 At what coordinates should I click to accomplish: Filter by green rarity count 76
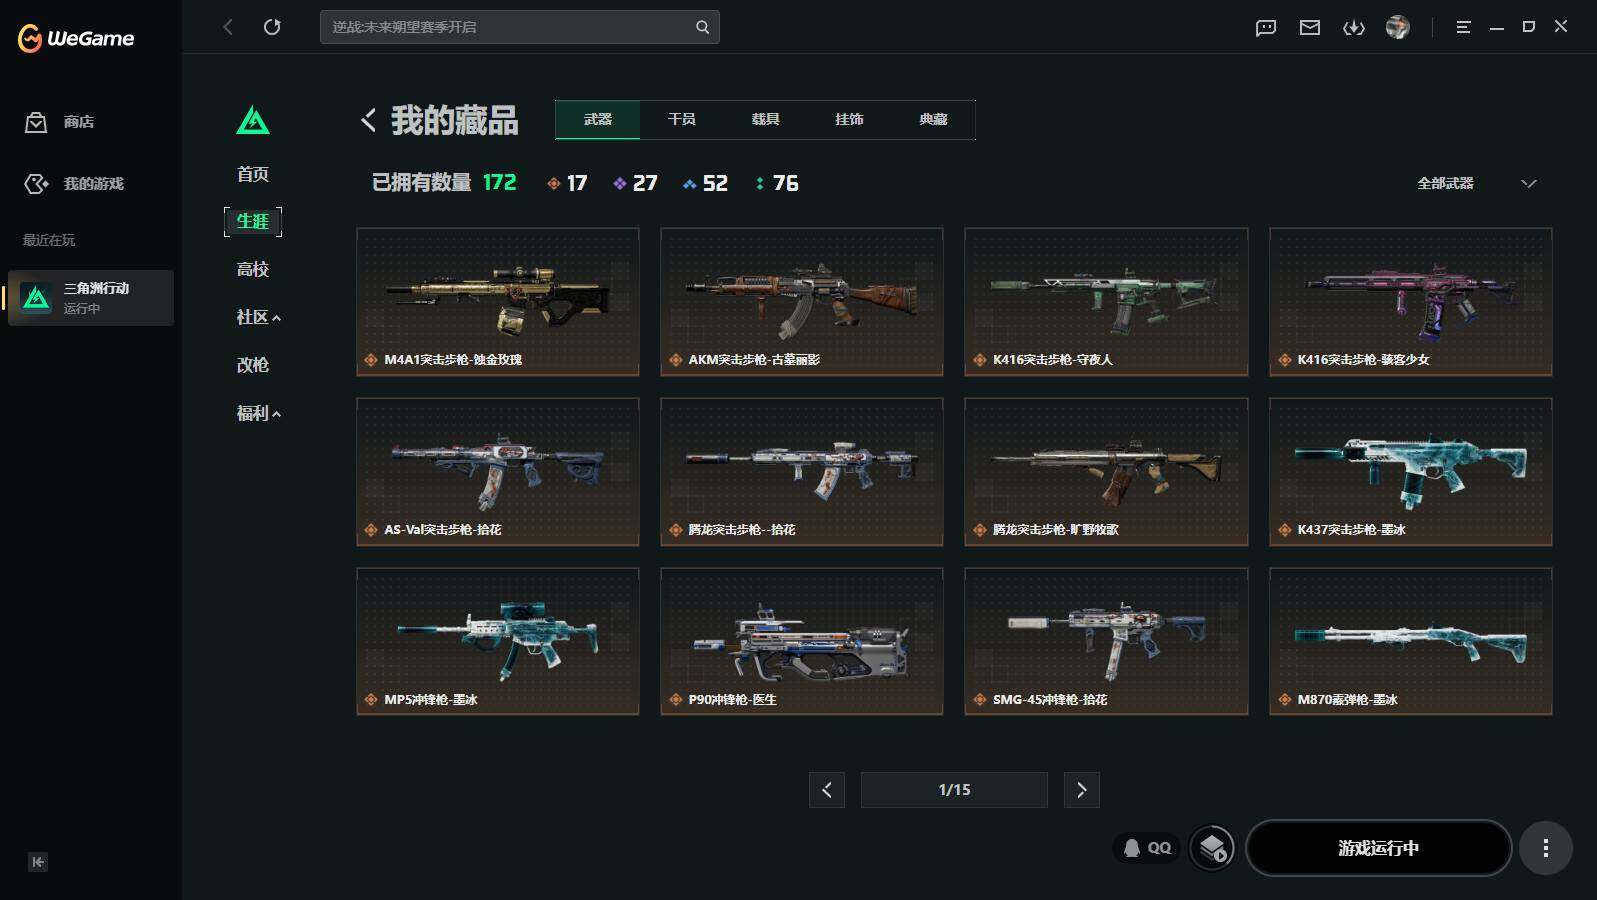pyautogui.click(x=777, y=183)
